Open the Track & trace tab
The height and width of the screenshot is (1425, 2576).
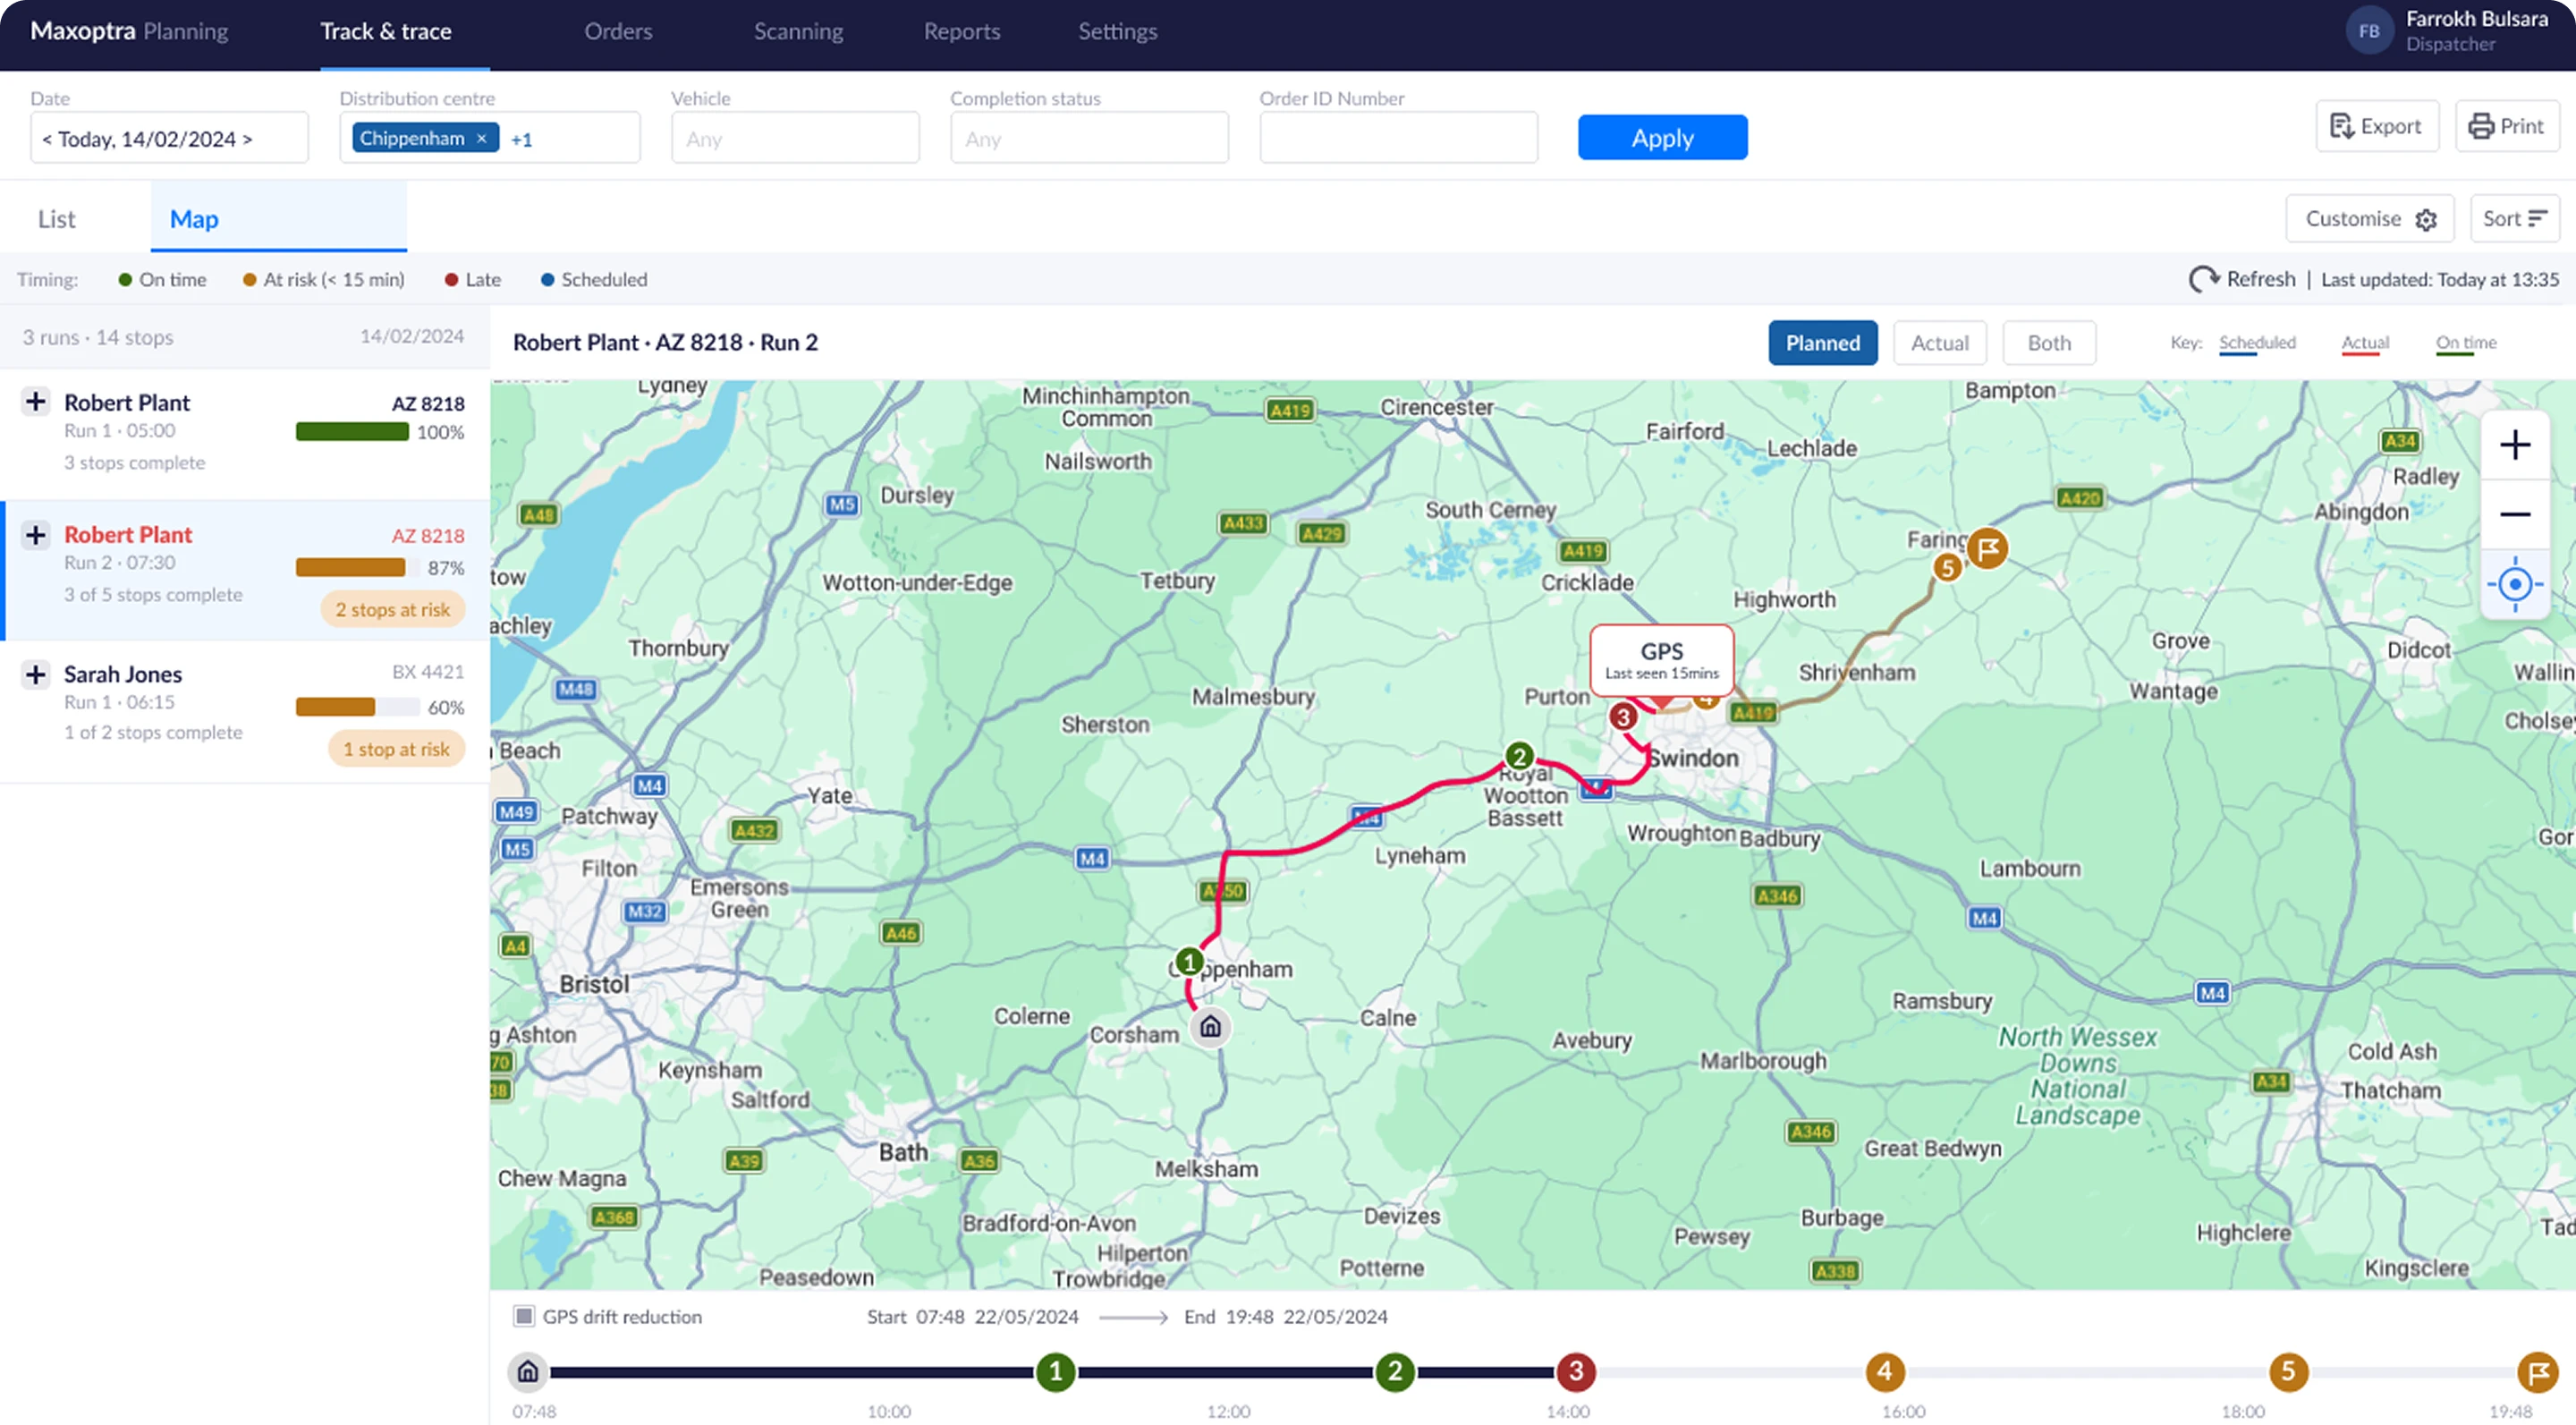pyautogui.click(x=385, y=31)
